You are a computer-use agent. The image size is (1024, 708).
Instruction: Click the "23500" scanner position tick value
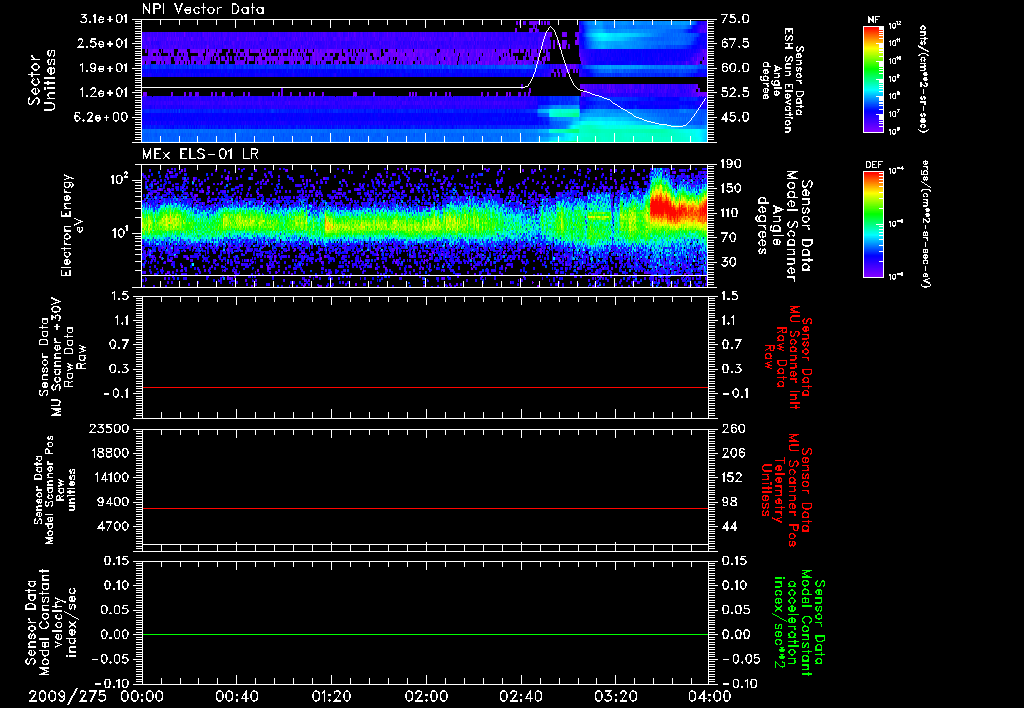[110, 429]
